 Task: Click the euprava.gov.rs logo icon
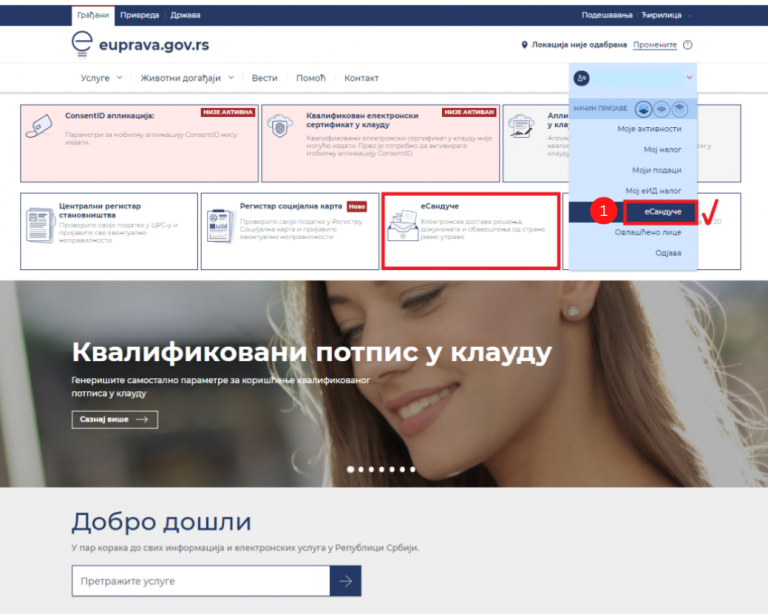[82, 43]
